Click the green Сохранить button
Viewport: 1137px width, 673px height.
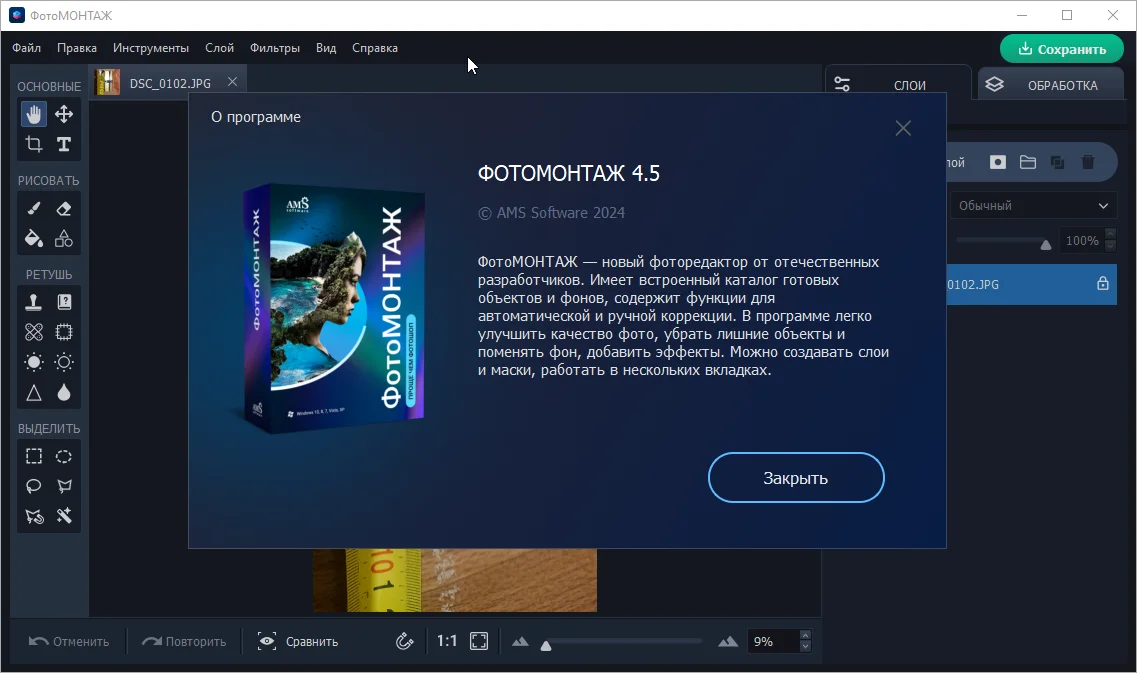pyautogui.click(x=1061, y=49)
